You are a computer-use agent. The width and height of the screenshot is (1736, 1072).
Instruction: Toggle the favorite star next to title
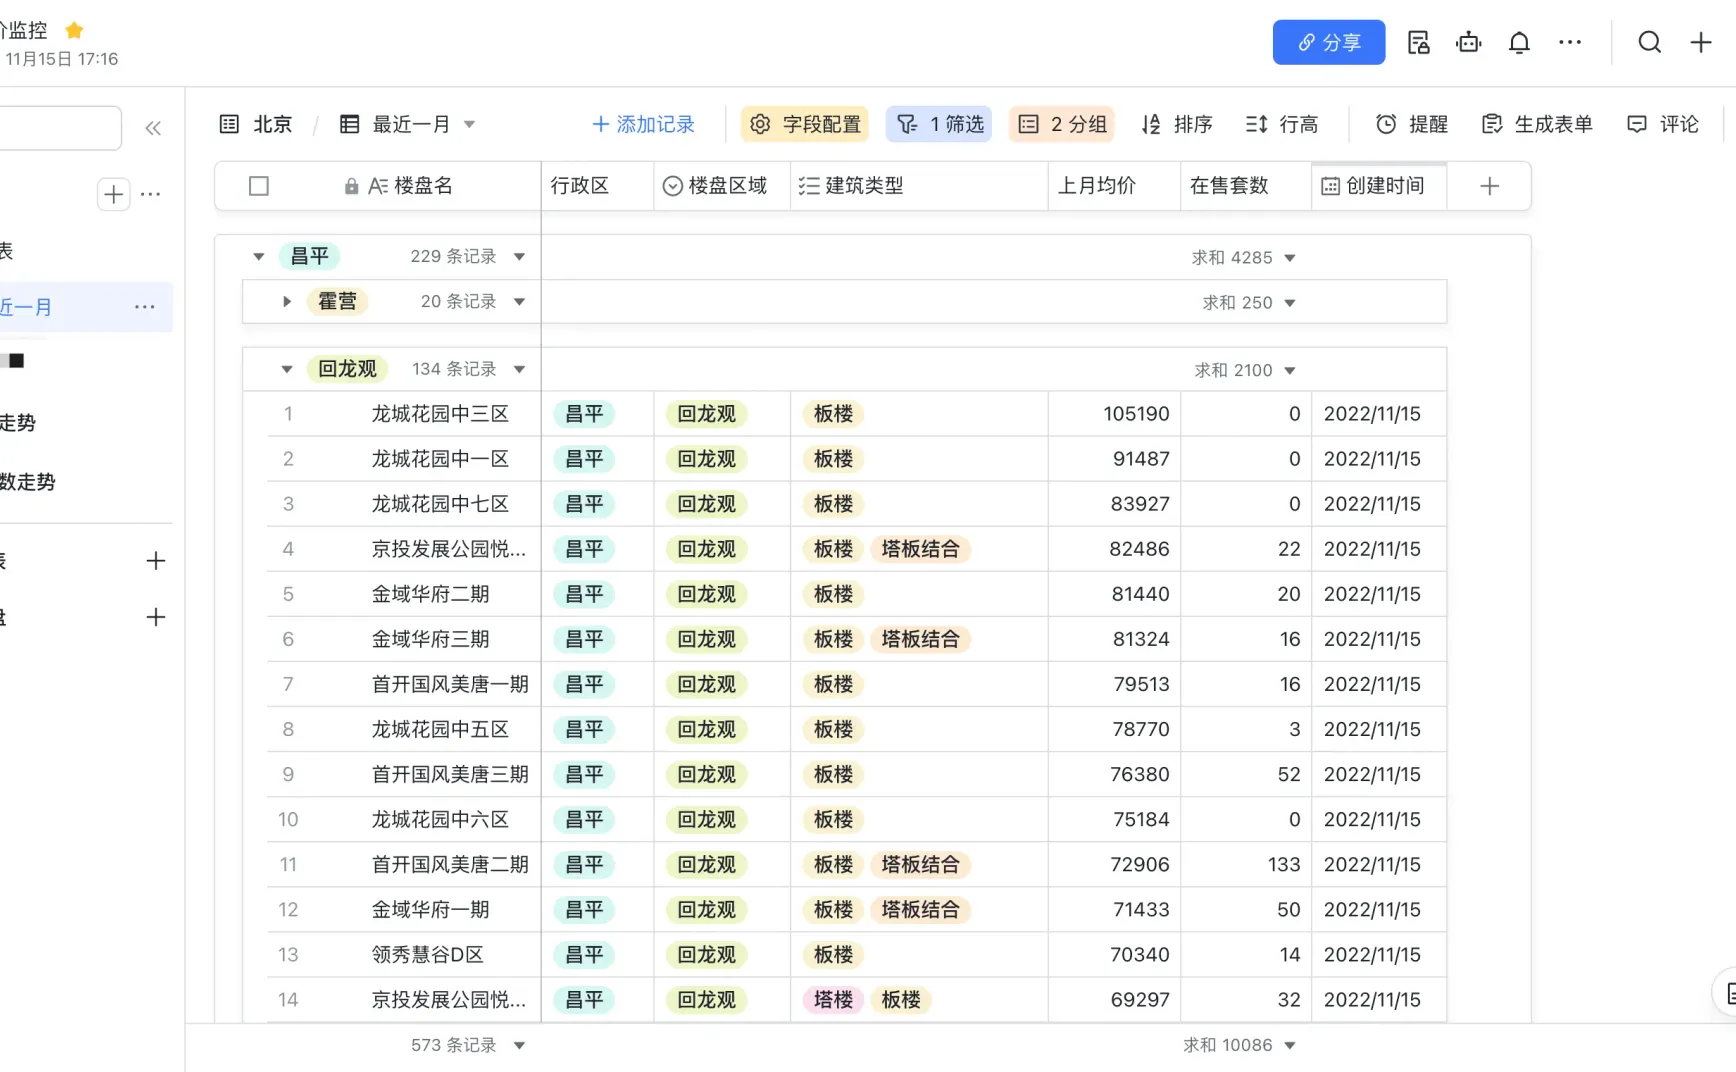click(x=74, y=30)
